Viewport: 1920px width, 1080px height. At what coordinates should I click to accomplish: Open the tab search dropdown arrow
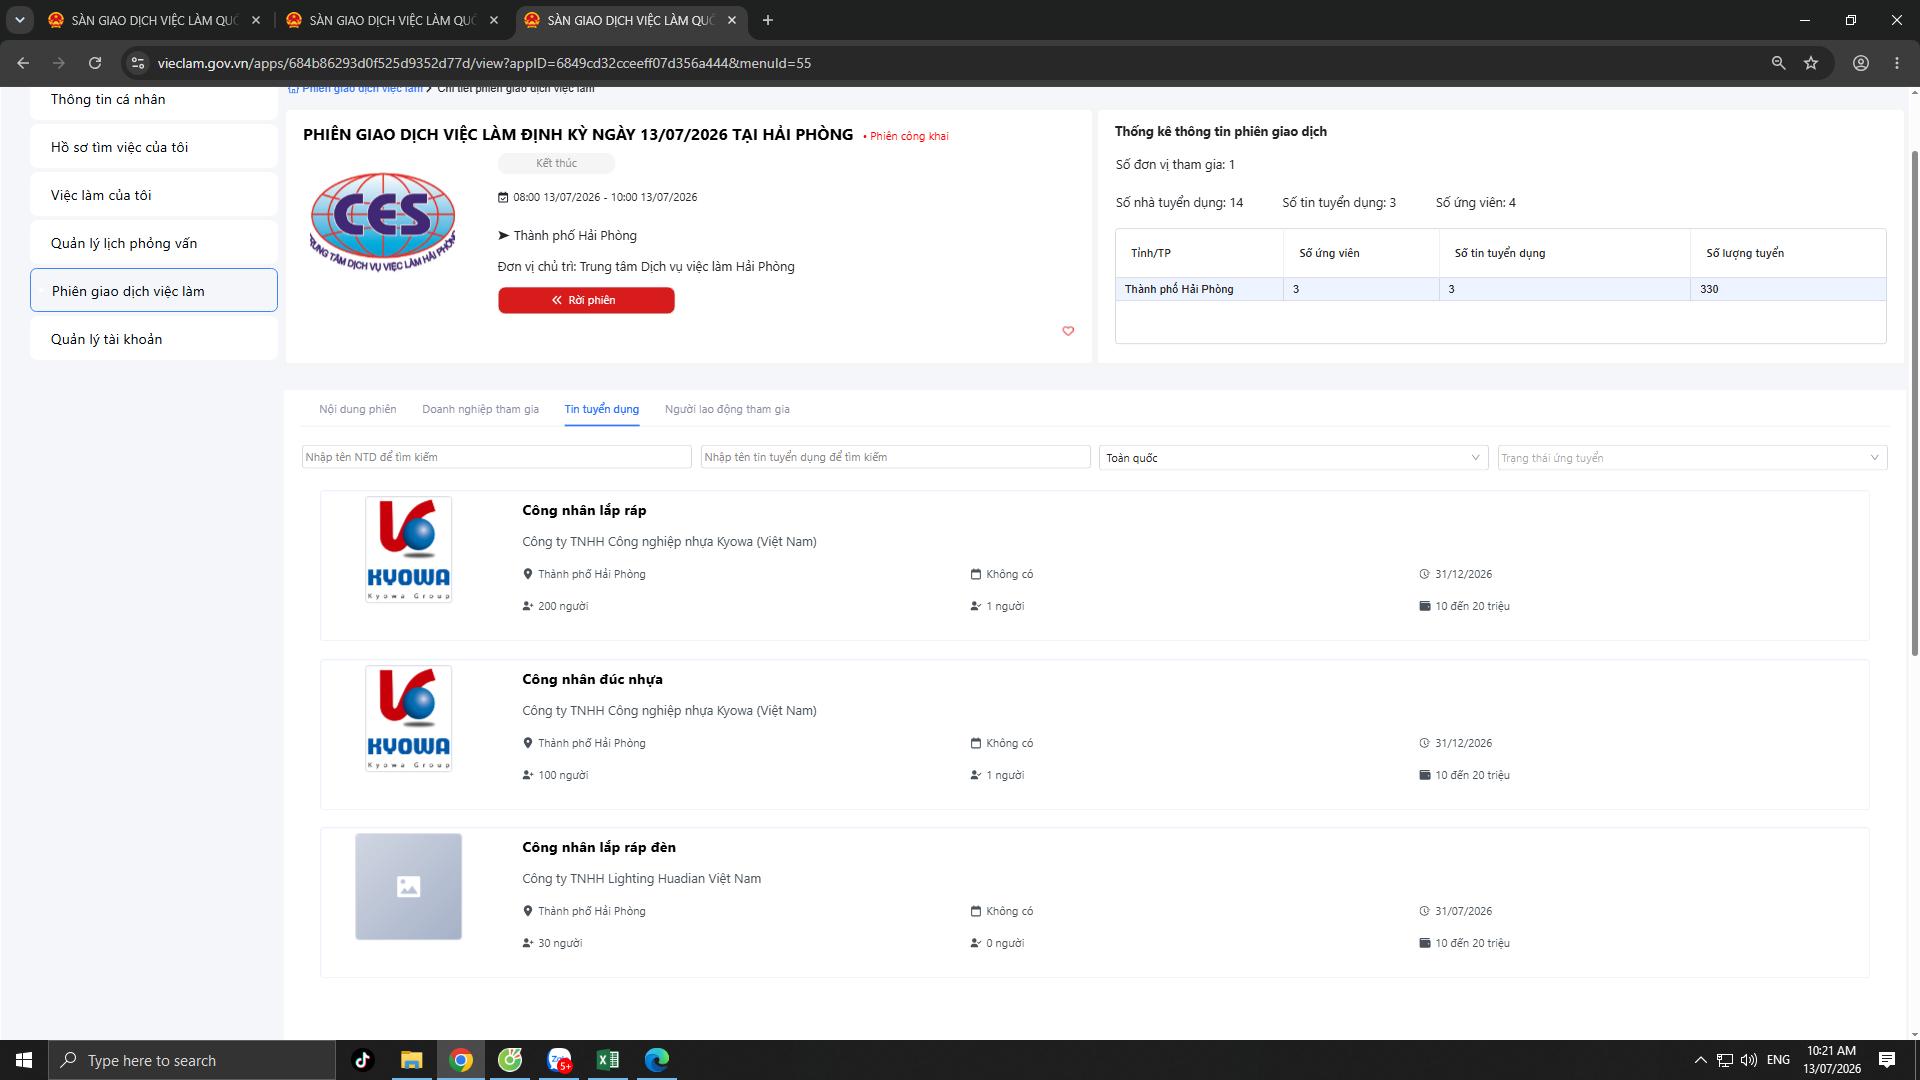(19, 20)
